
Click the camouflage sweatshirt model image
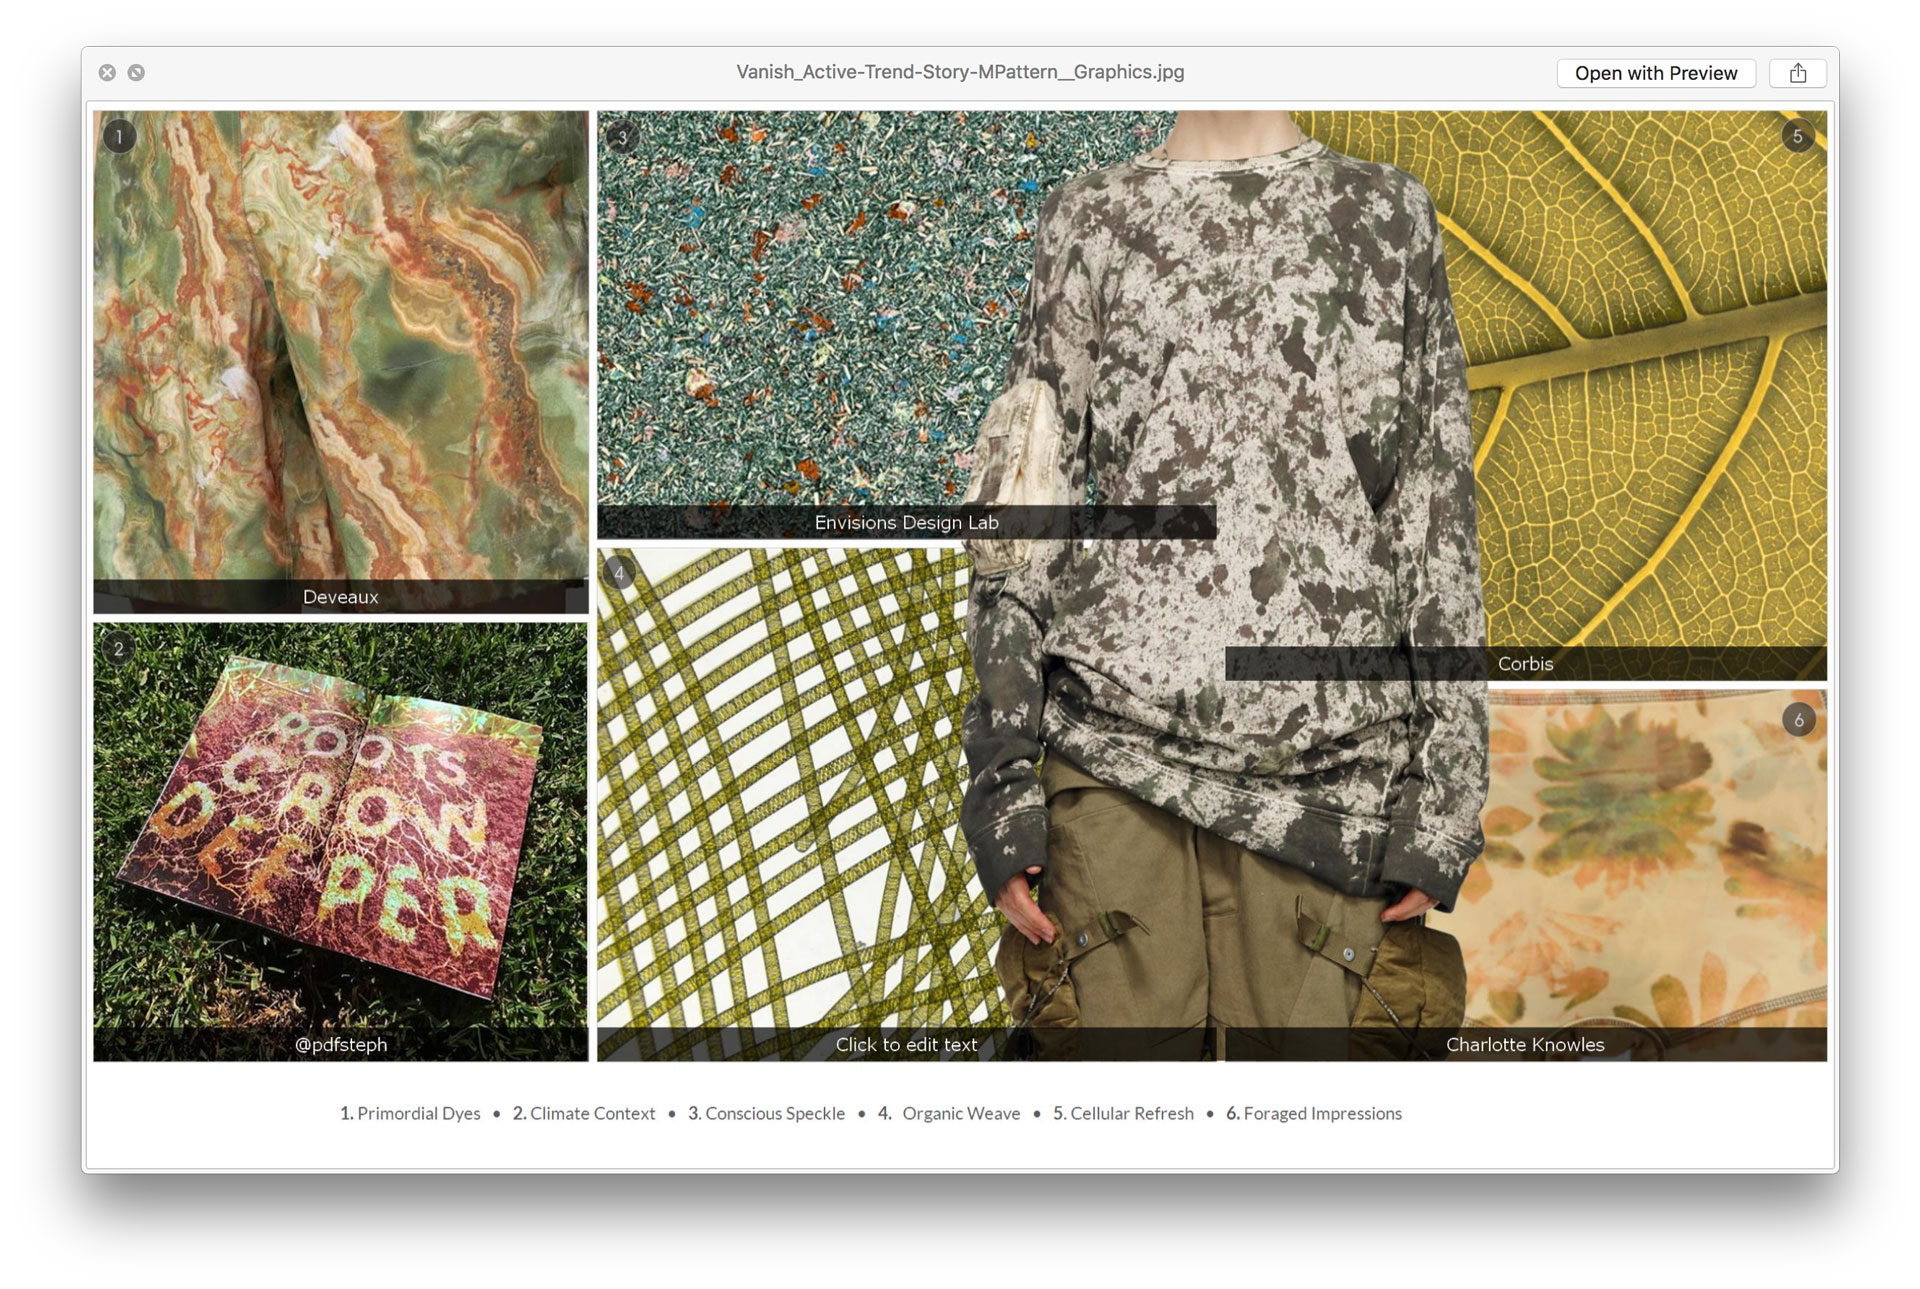[x=1225, y=585]
